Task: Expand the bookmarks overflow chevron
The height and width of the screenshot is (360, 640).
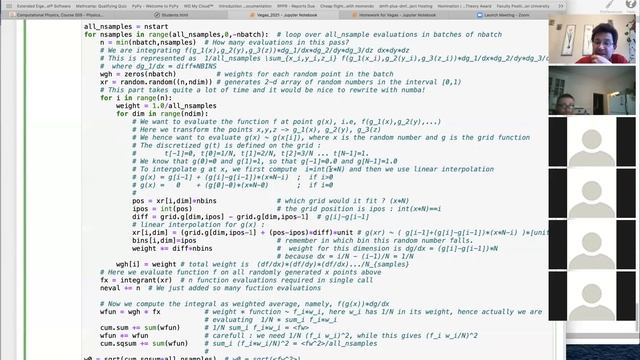Action: (561, 6)
